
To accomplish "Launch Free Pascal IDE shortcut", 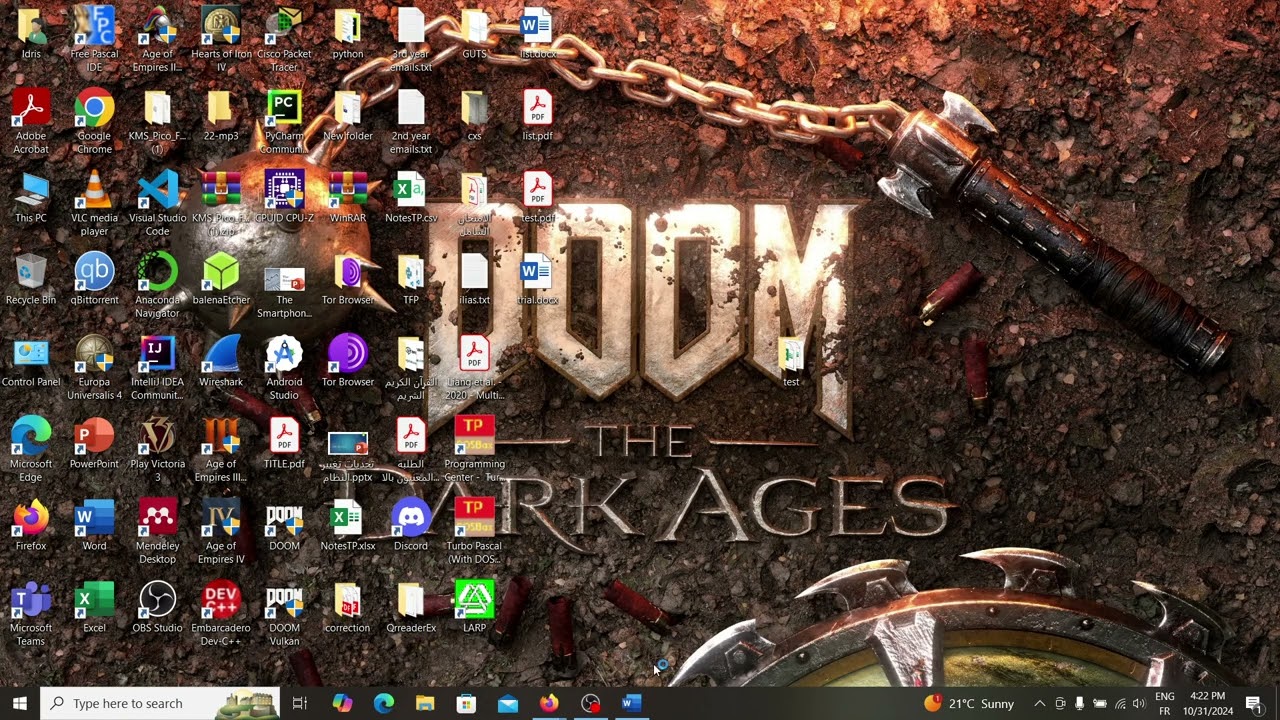I will click(94, 39).
